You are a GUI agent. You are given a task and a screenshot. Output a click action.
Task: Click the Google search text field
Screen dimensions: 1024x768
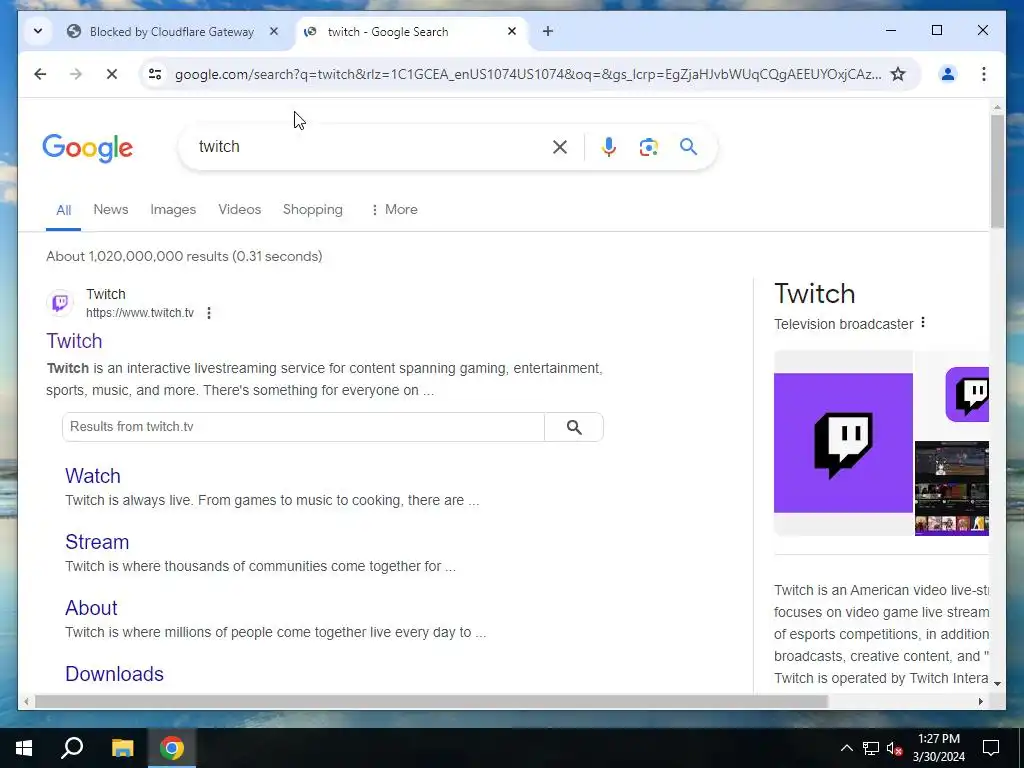(x=372, y=147)
